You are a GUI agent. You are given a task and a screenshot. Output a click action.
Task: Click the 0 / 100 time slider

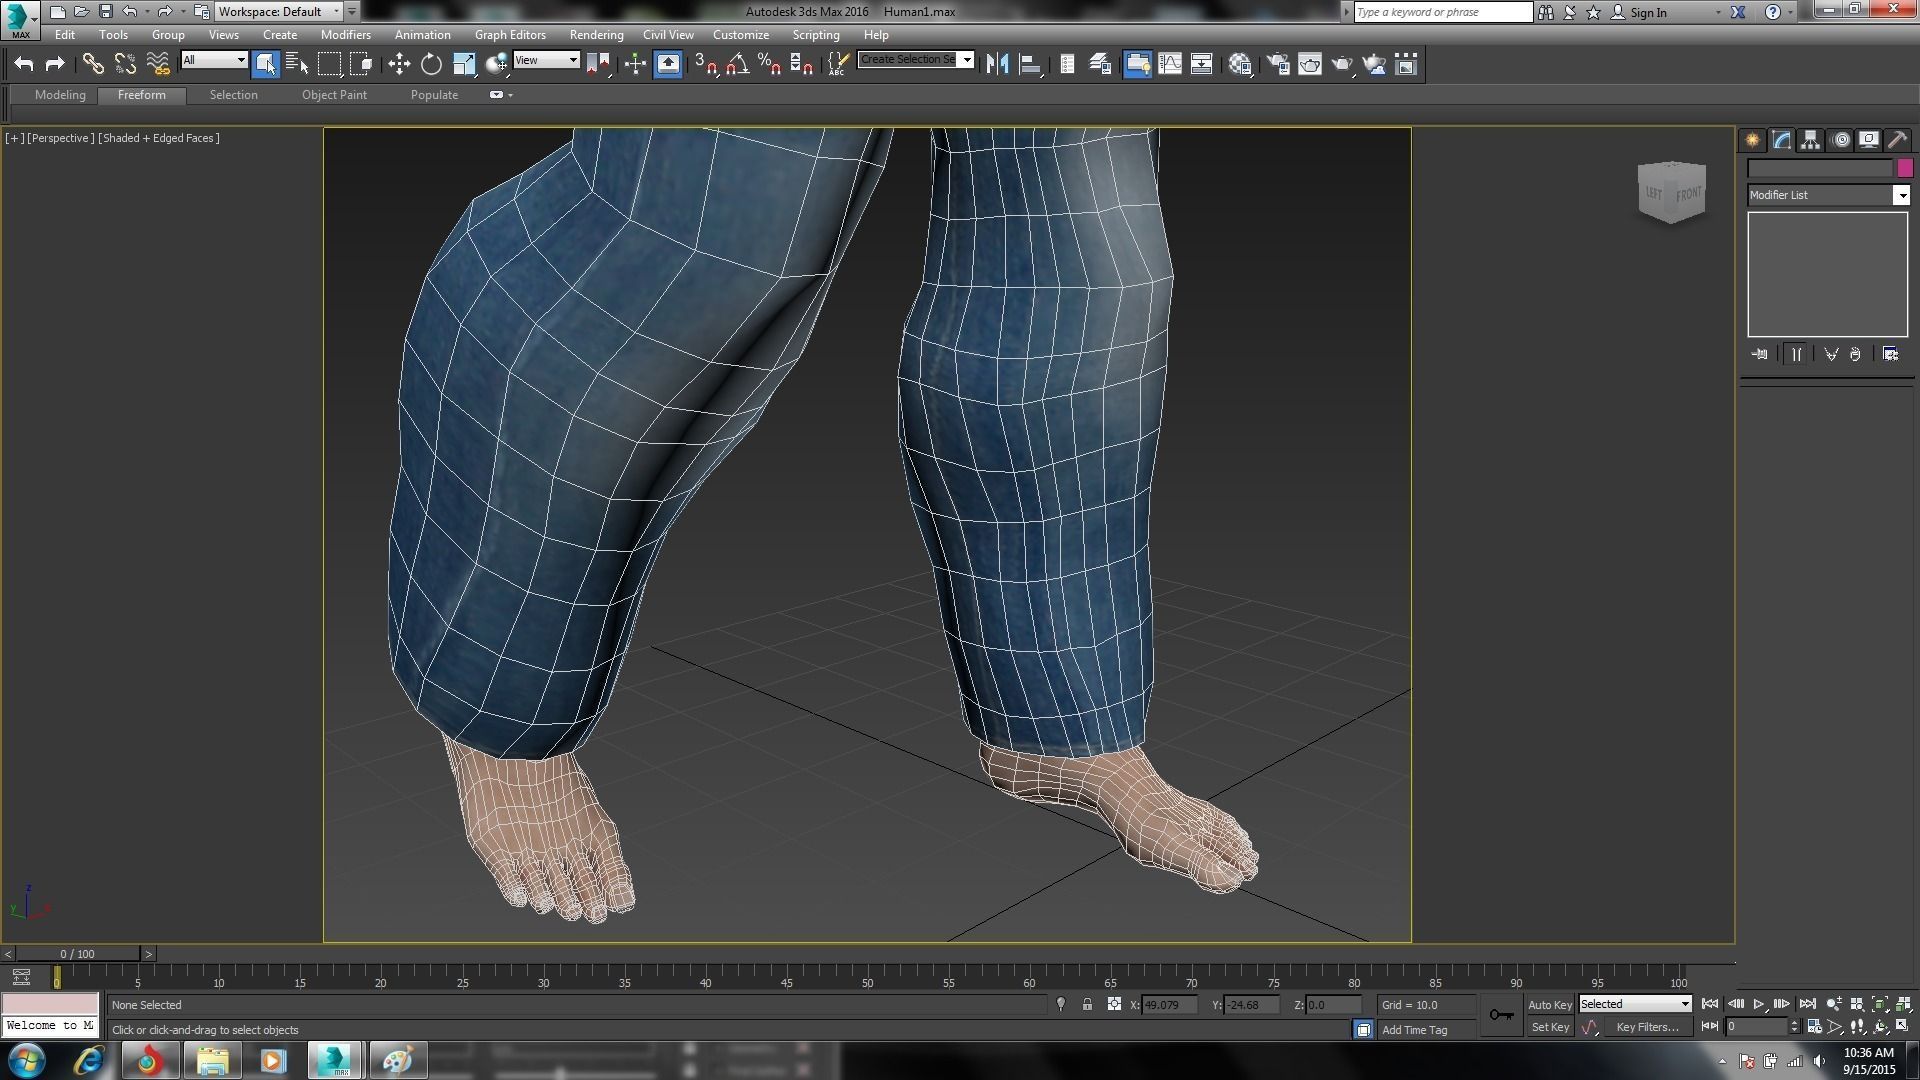pyautogui.click(x=77, y=954)
